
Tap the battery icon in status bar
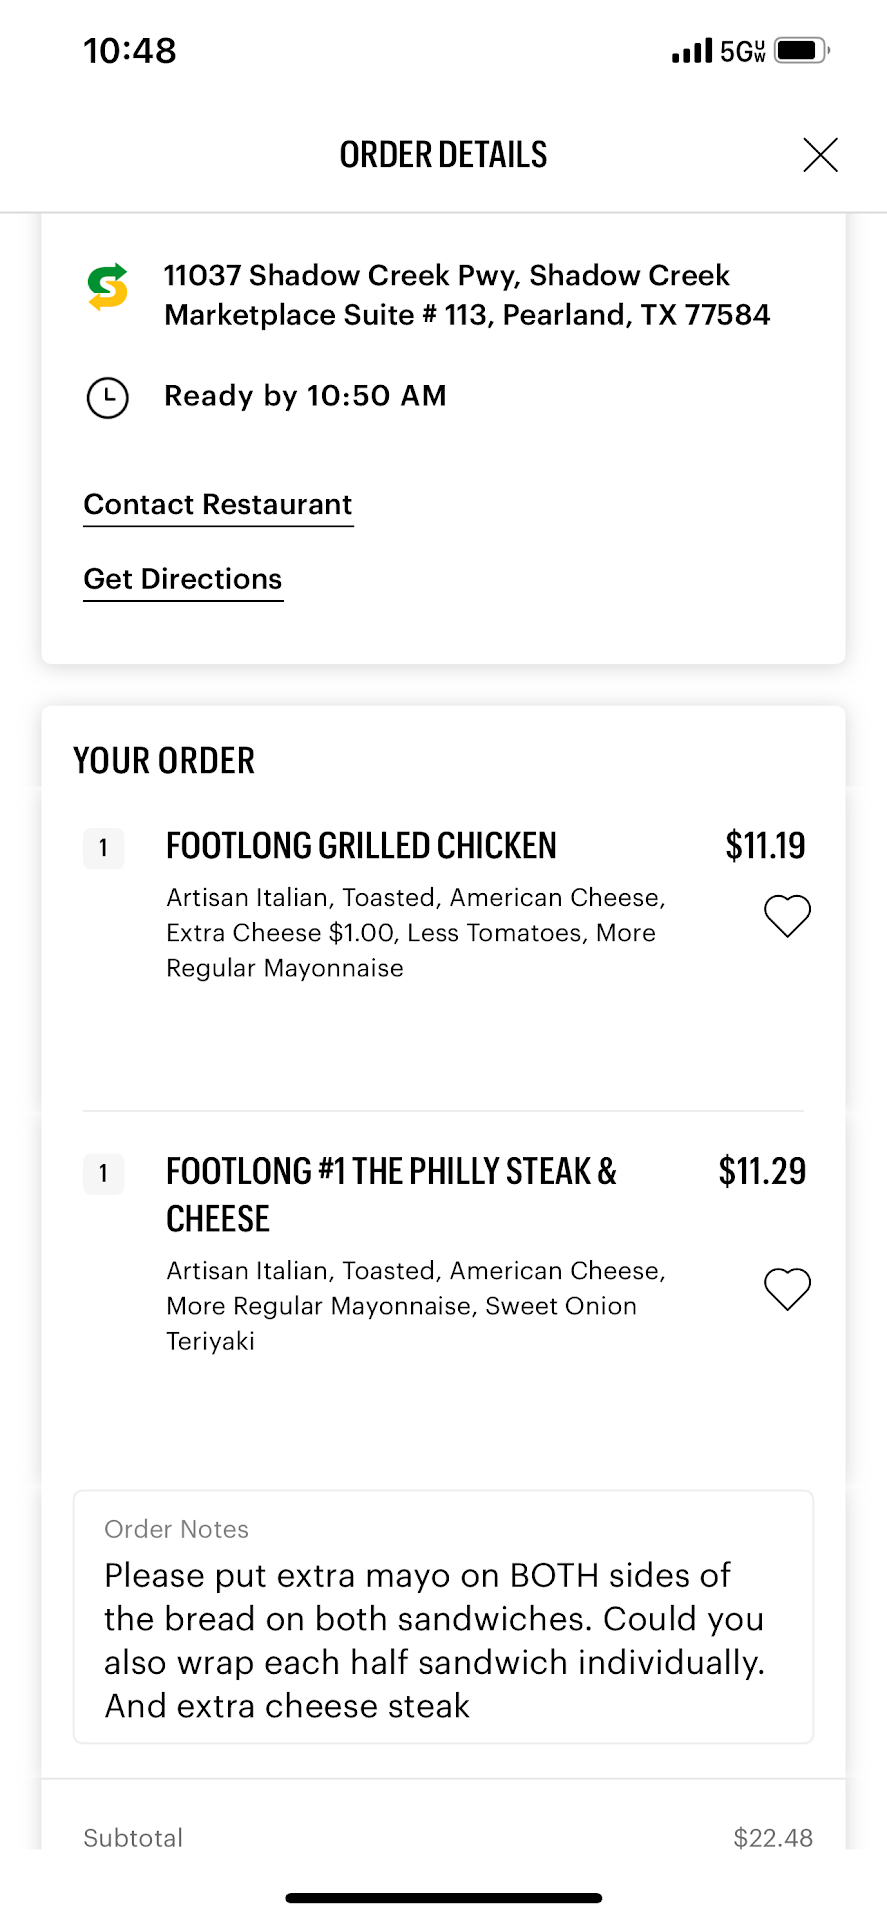click(x=801, y=50)
